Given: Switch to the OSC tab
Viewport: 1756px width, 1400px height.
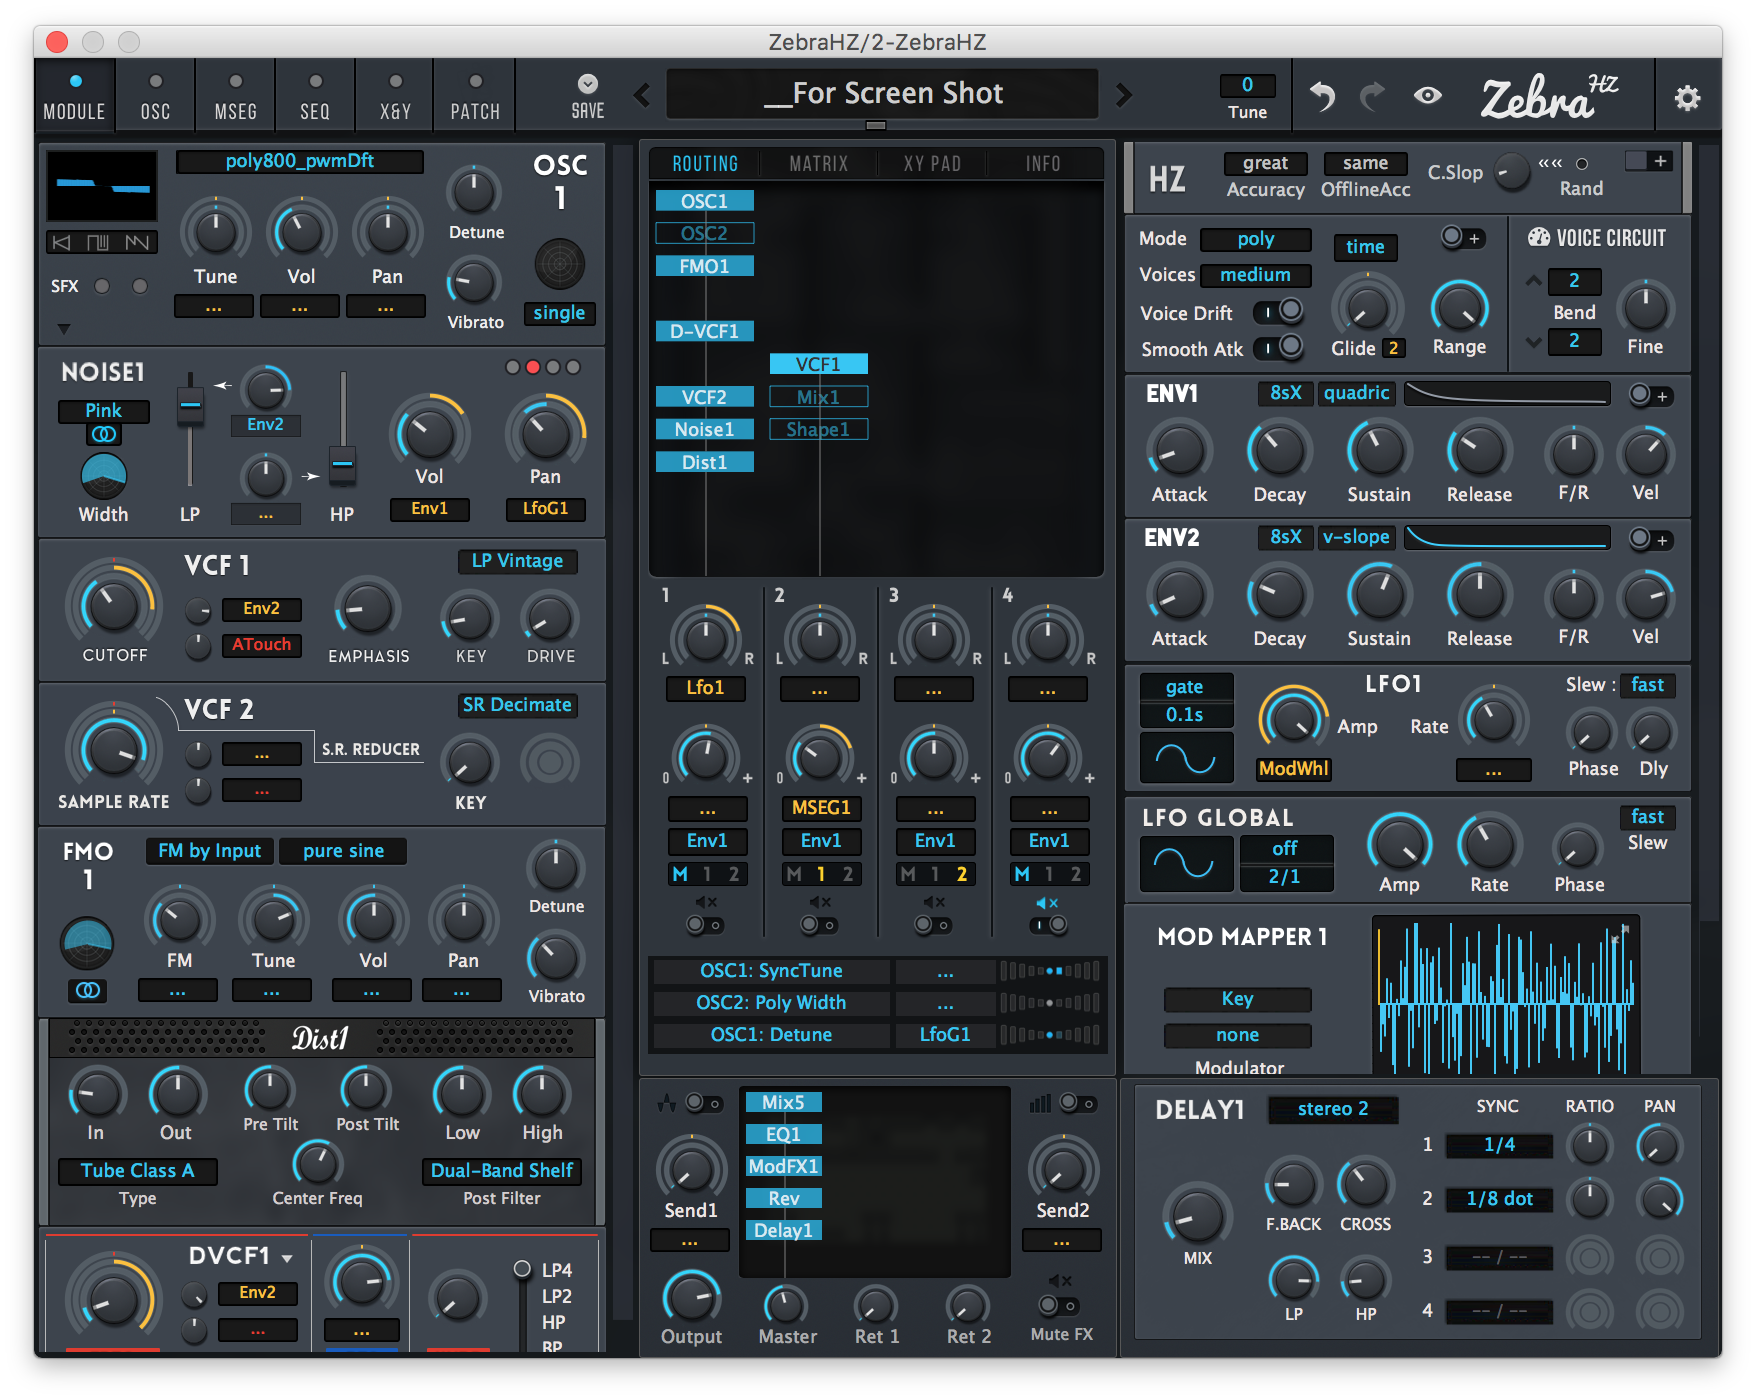Looking at the screenshot, I should pos(155,97).
